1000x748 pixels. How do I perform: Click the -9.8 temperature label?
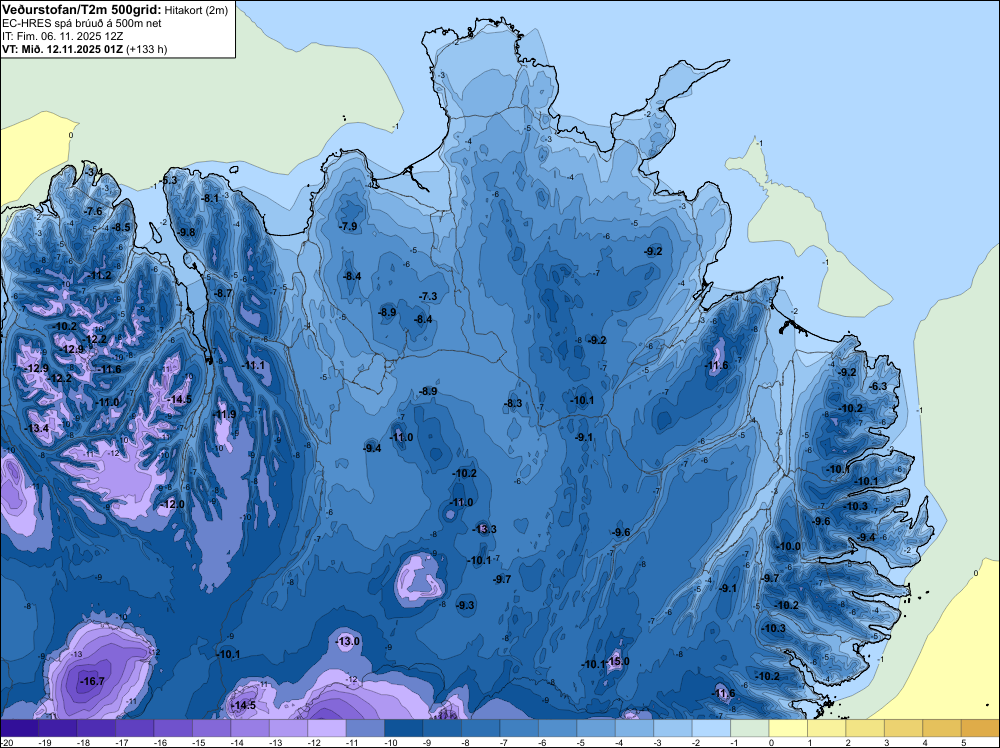click(x=186, y=232)
